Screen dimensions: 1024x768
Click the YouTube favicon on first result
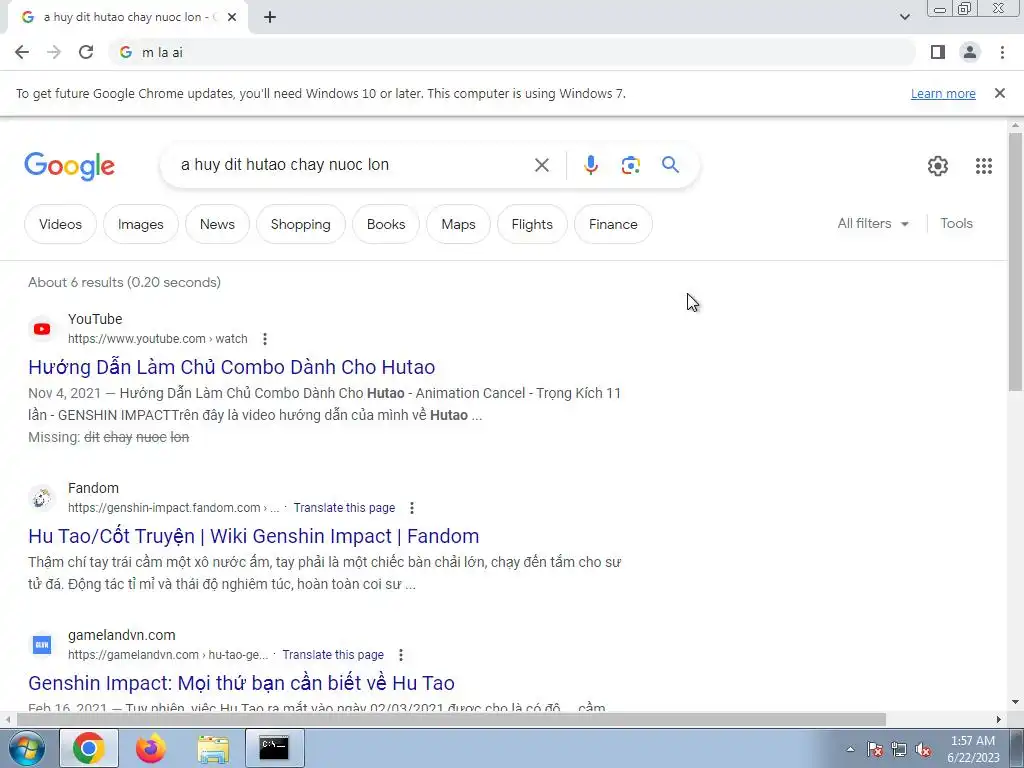[x=42, y=328]
